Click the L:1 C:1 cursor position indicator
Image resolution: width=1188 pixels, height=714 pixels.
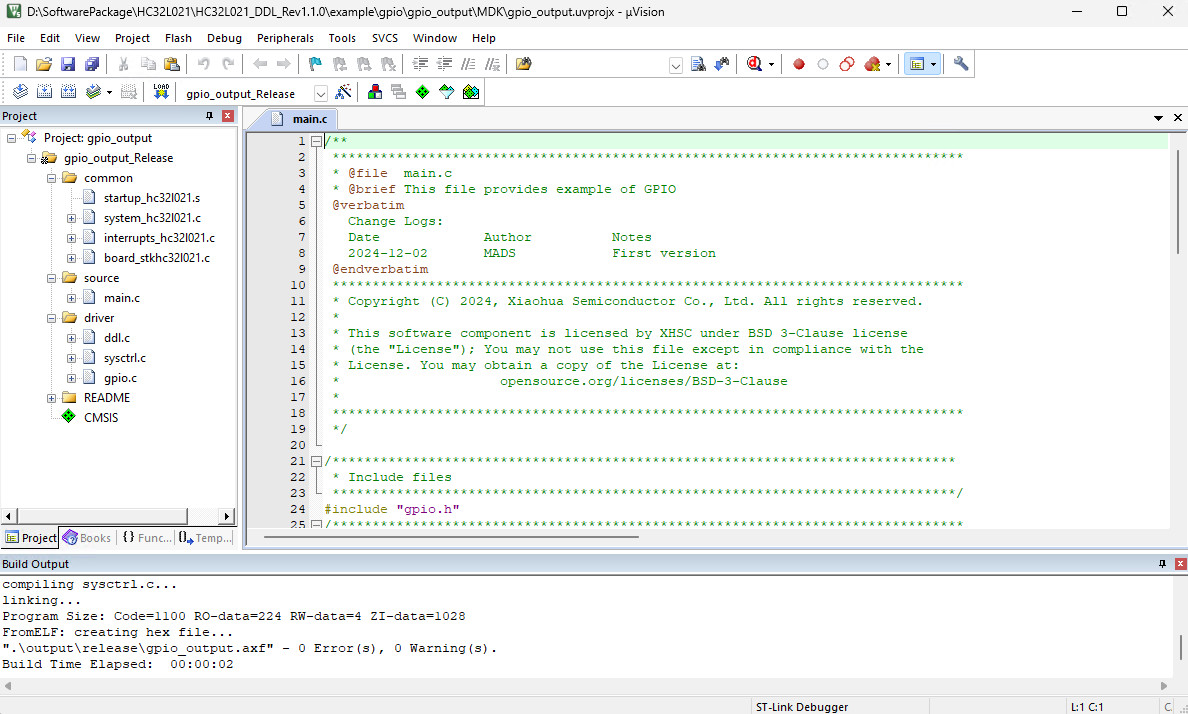pos(1086,706)
